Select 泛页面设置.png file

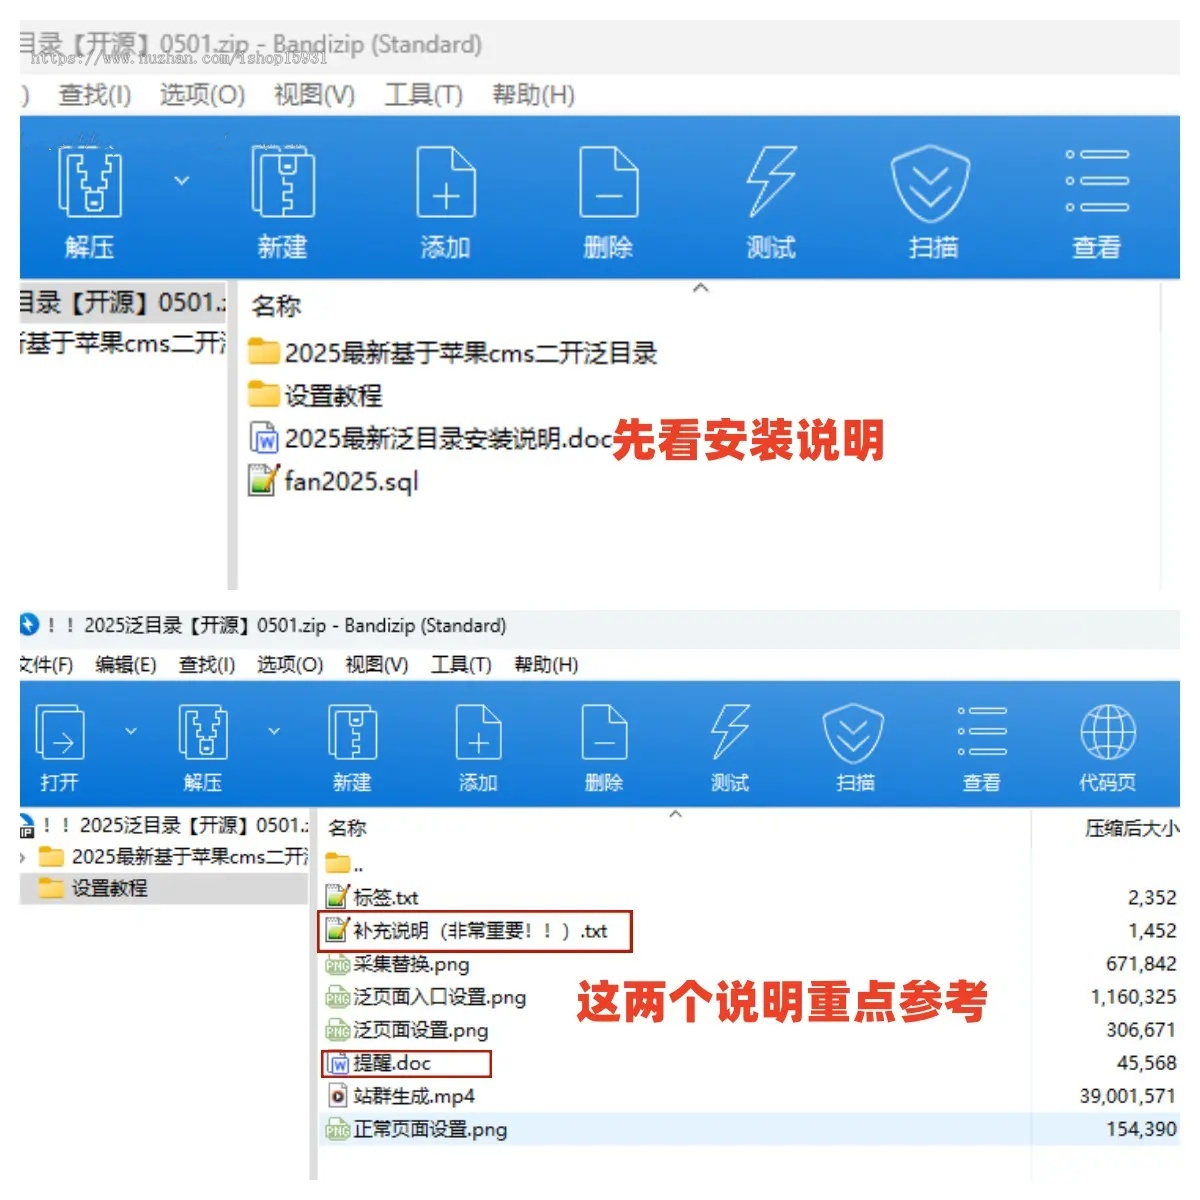(x=407, y=1030)
